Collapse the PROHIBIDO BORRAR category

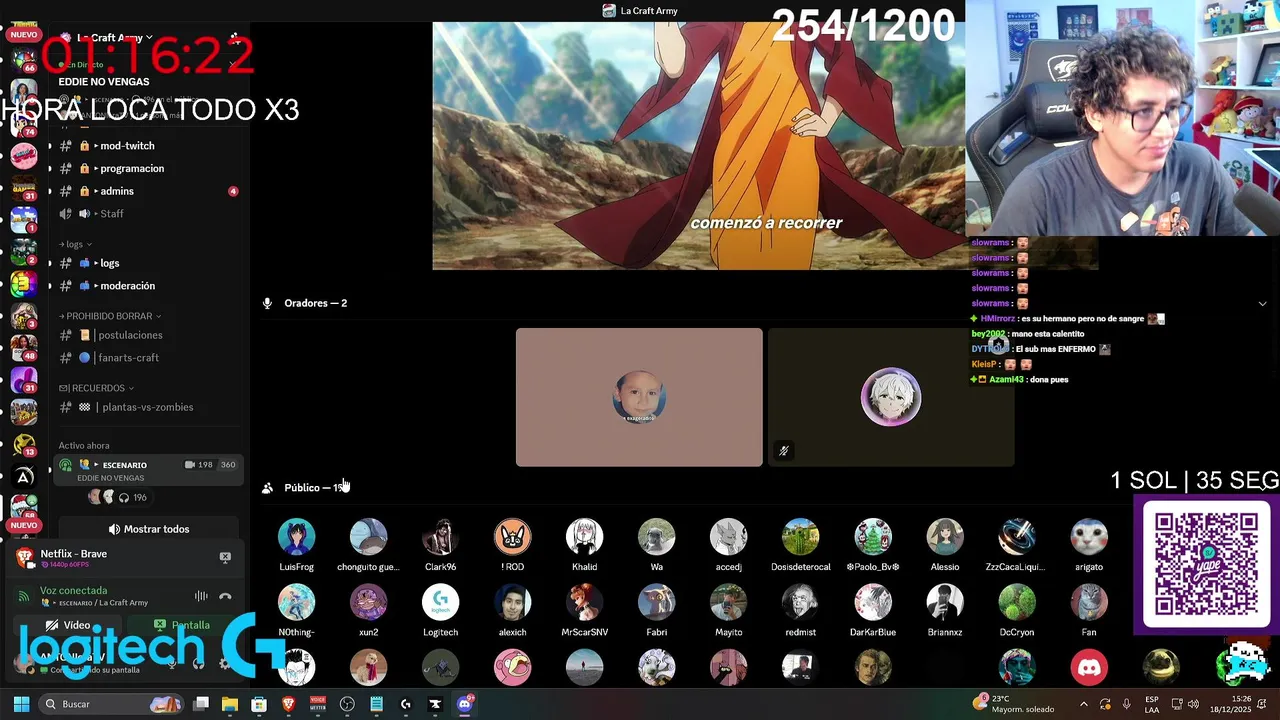tap(110, 316)
